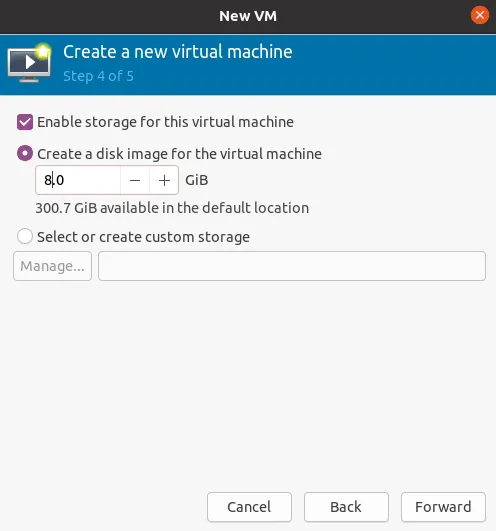Image resolution: width=496 pixels, height=531 pixels.
Task: Choose Select or create custom storage
Action: [x=25, y=236]
